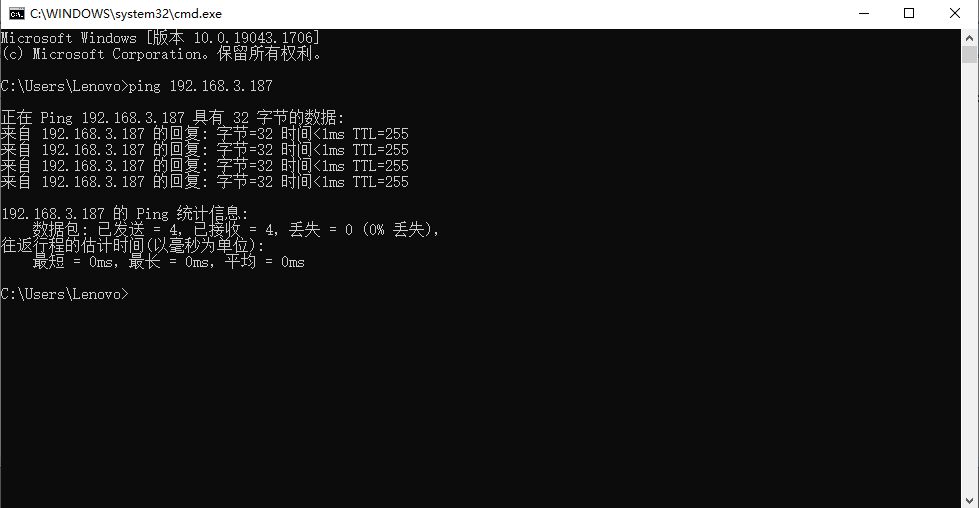
Task: Click the Microsoft Windows version line
Action: [x=160, y=38]
